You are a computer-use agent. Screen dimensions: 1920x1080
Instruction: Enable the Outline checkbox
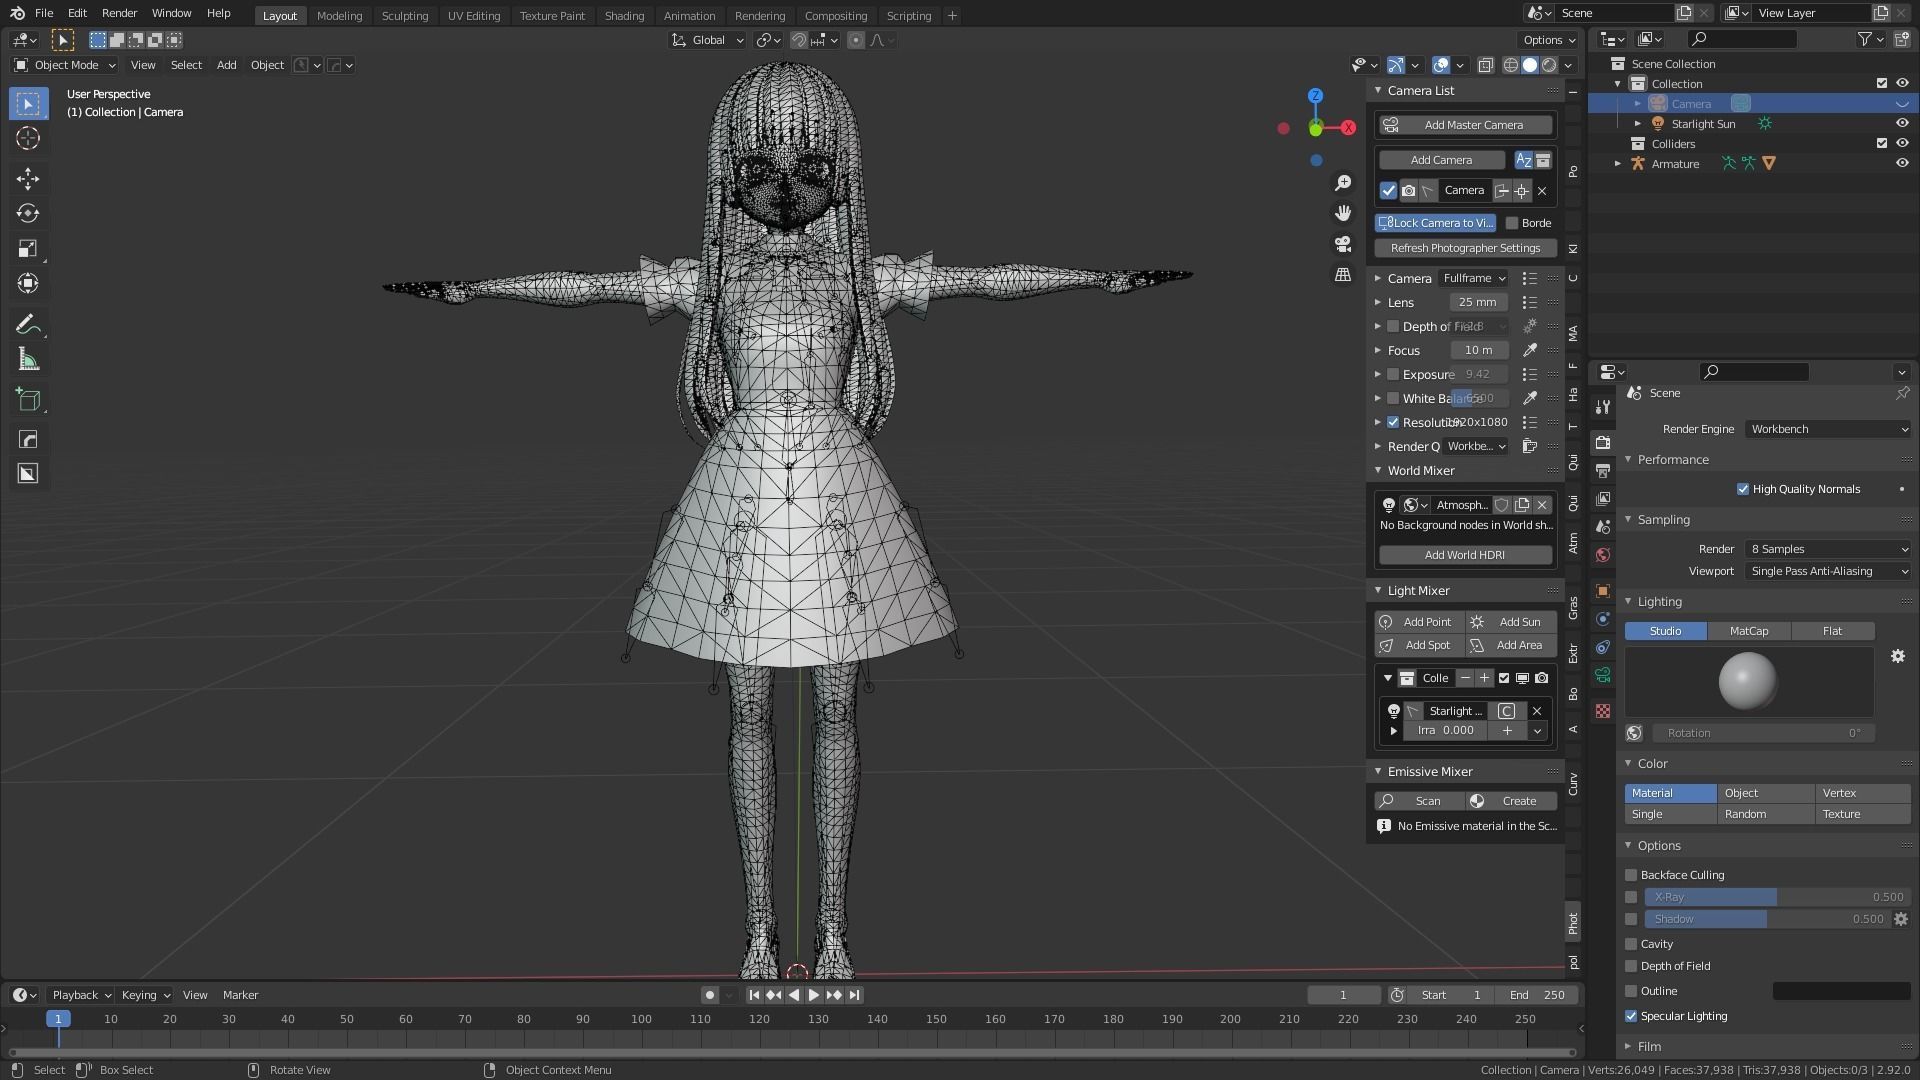point(1631,991)
